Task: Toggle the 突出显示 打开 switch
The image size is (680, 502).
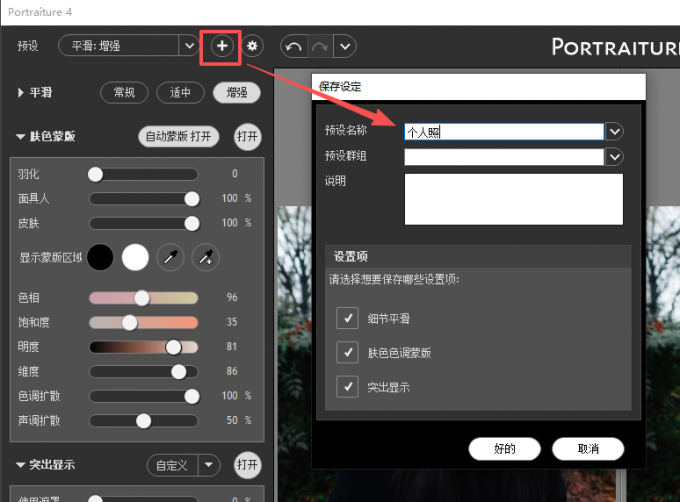Action: click(x=247, y=465)
